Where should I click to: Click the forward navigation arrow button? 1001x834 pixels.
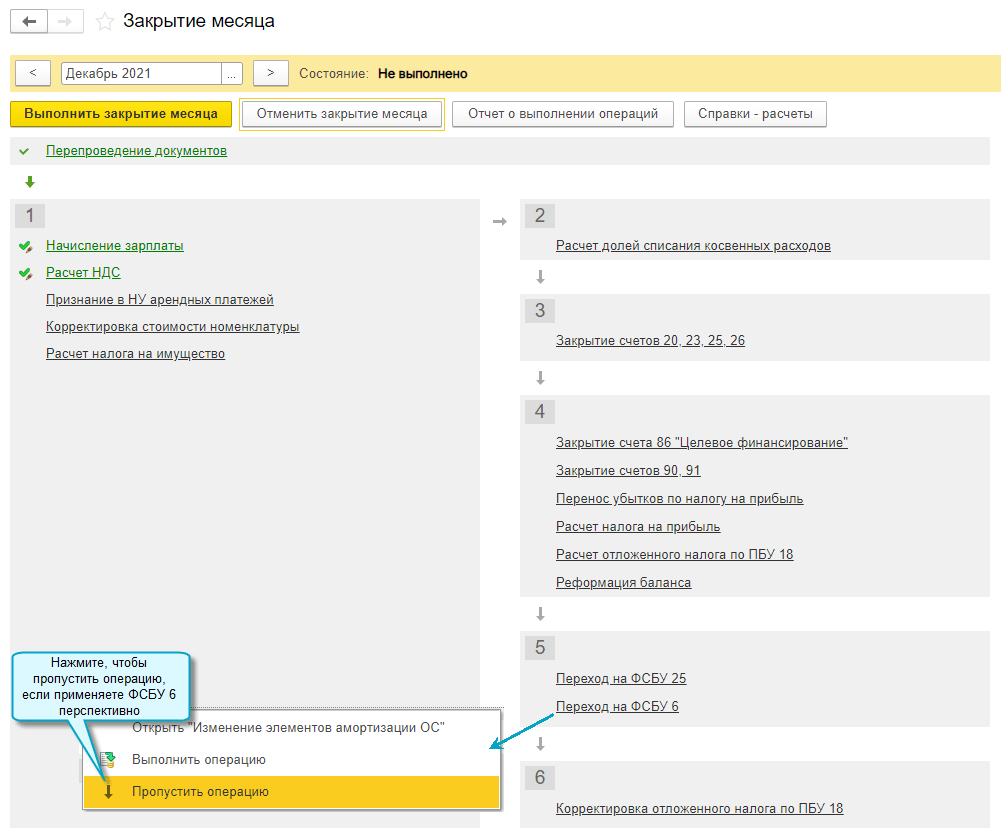click(x=65, y=22)
